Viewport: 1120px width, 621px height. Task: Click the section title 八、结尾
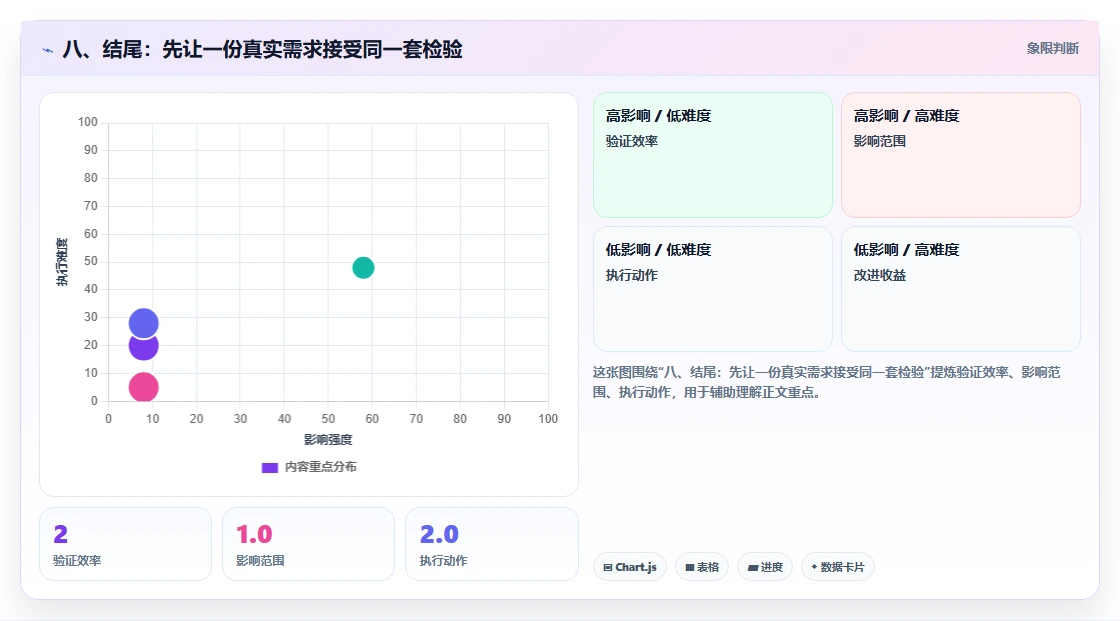click(263, 49)
